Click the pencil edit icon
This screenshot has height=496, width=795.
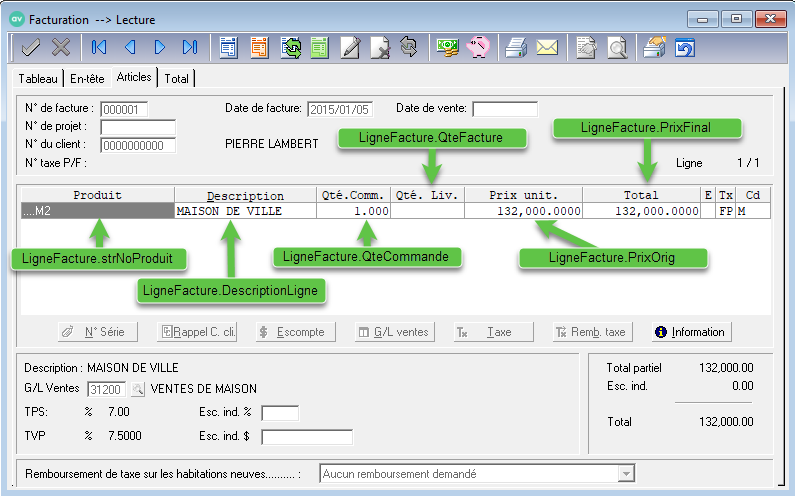[x=350, y=47]
